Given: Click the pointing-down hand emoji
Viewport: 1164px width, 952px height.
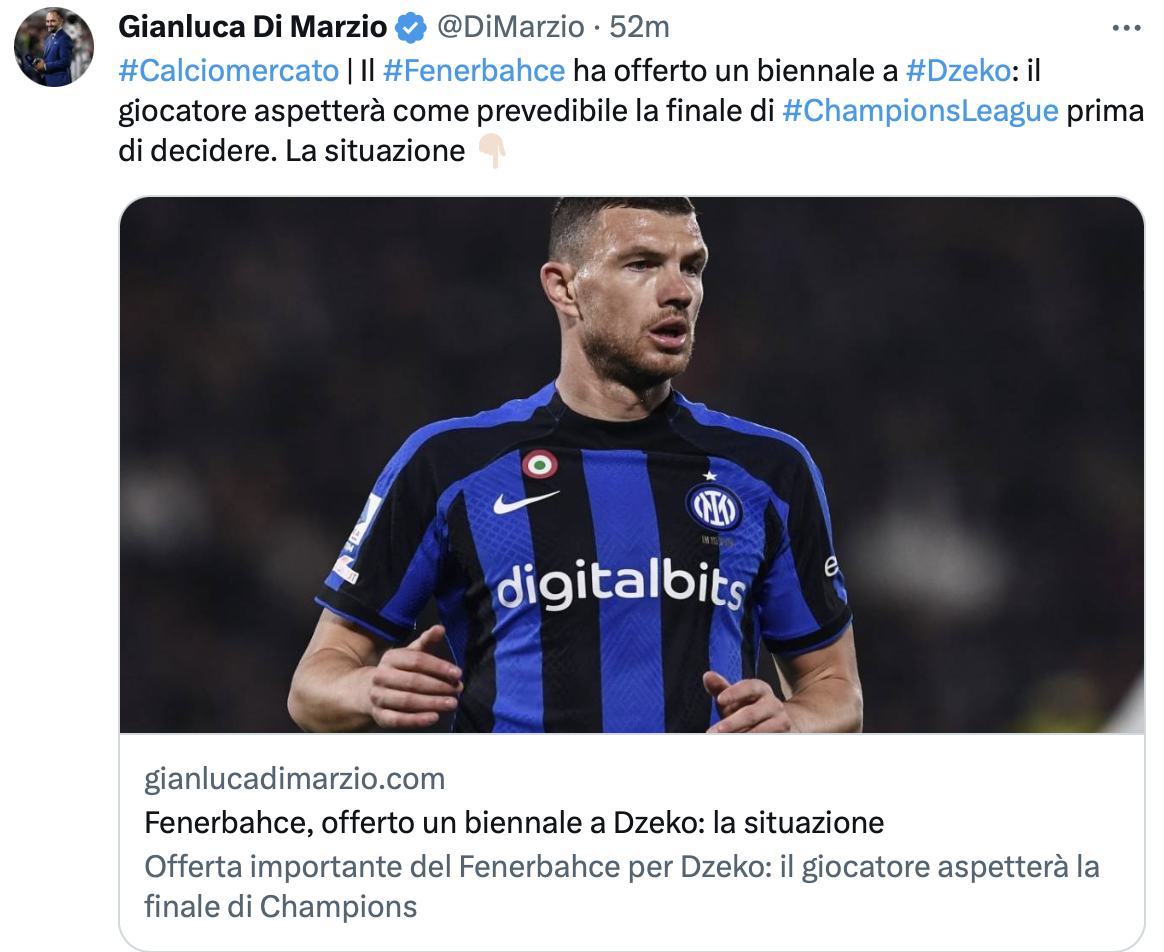Looking at the screenshot, I should pyautogui.click(x=492, y=151).
